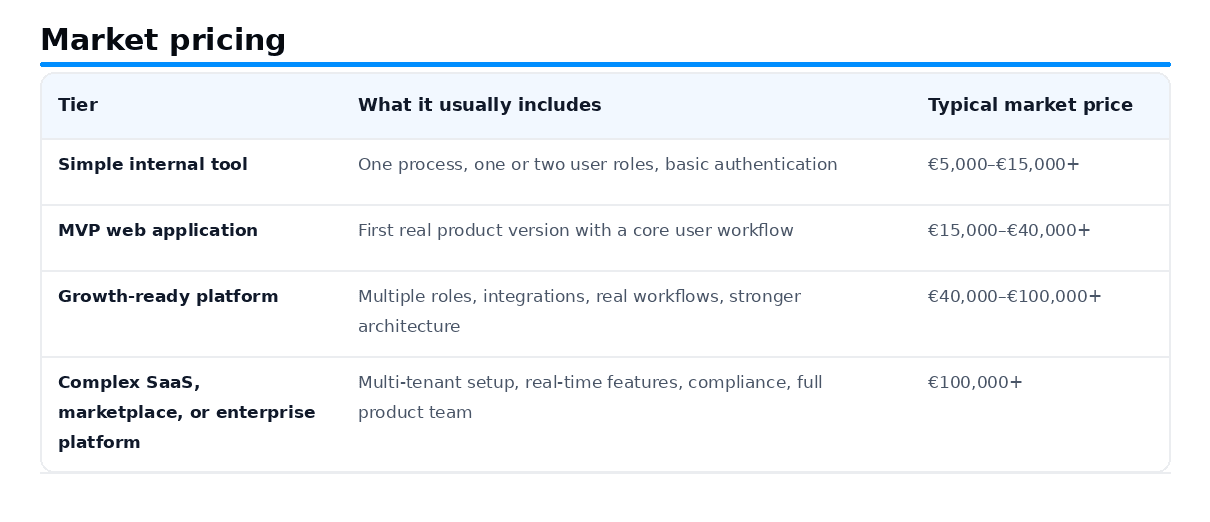The image size is (1210, 522).
Task: Select the Growth-ready platform tier name
Action: [168, 296]
